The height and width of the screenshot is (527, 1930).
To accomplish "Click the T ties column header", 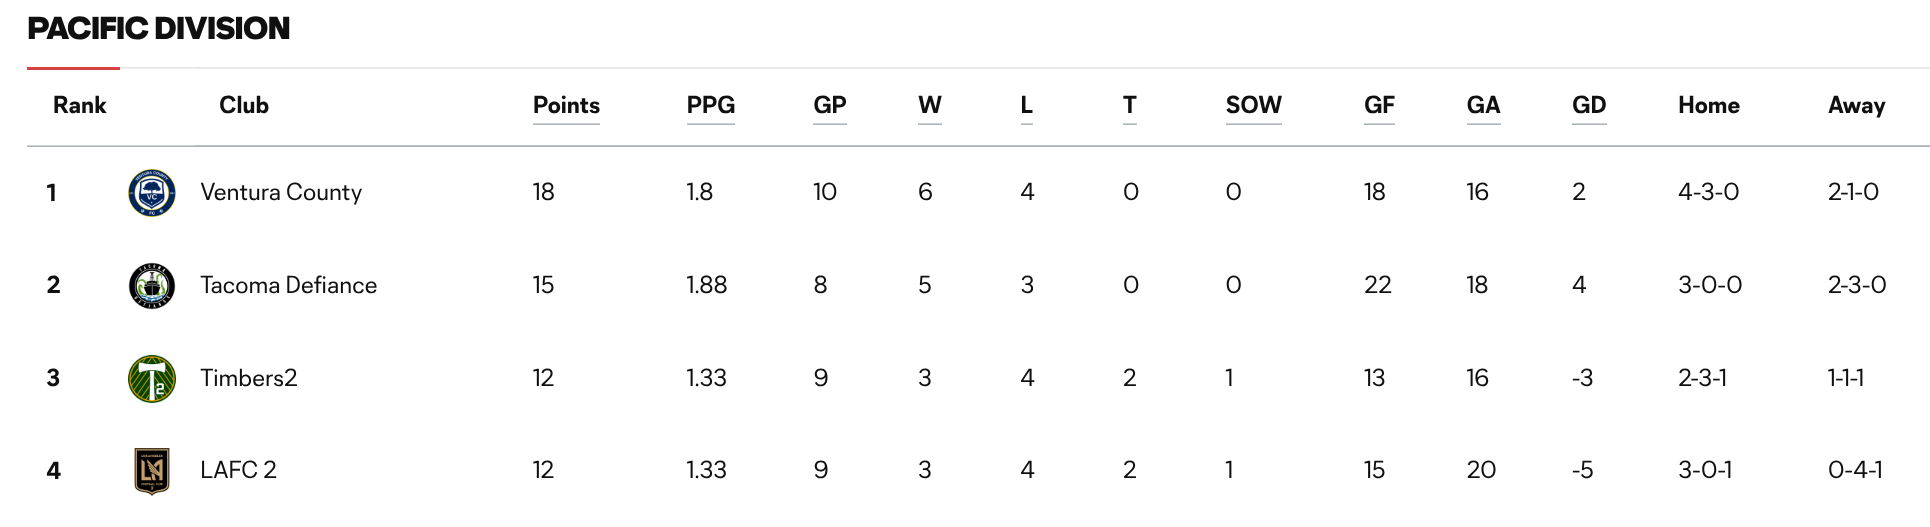I will click(1129, 105).
